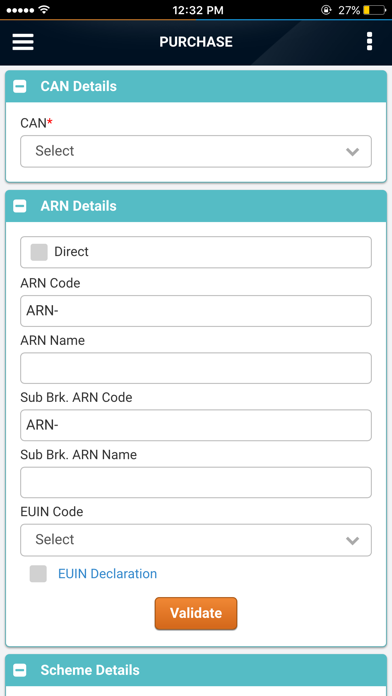
Task: Tap the PURCHASE page title
Action: click(196, 42)
